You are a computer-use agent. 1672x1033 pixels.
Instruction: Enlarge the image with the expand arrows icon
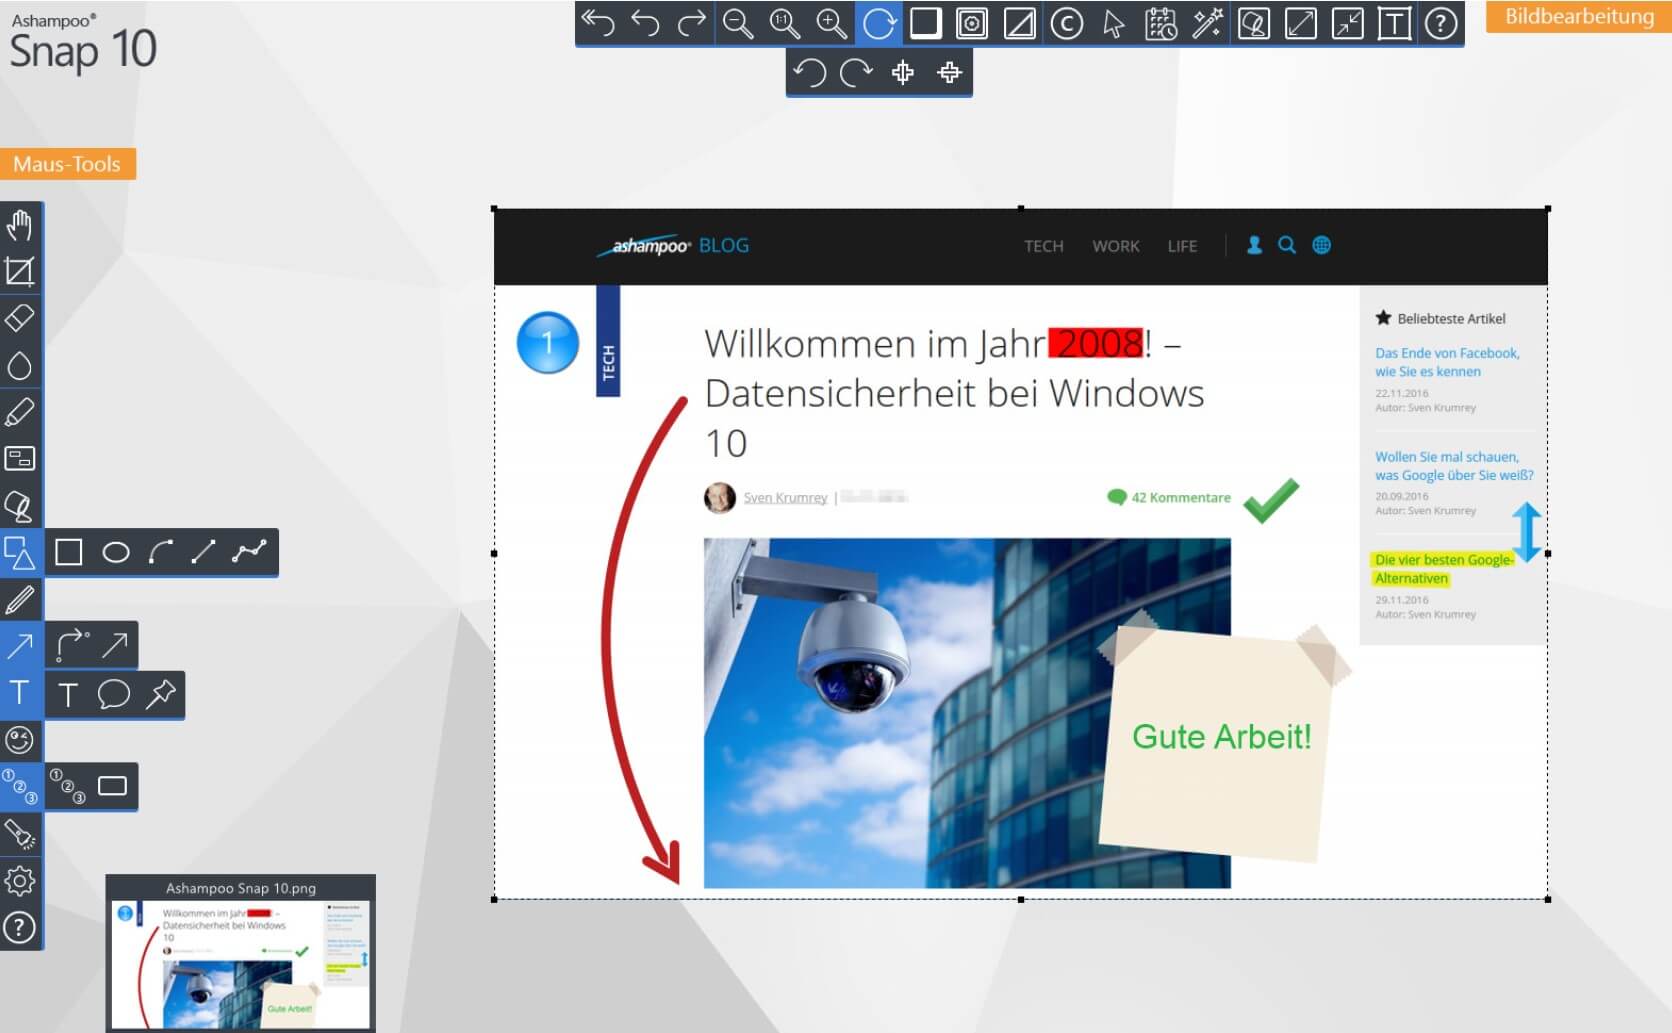(1300, 23)
